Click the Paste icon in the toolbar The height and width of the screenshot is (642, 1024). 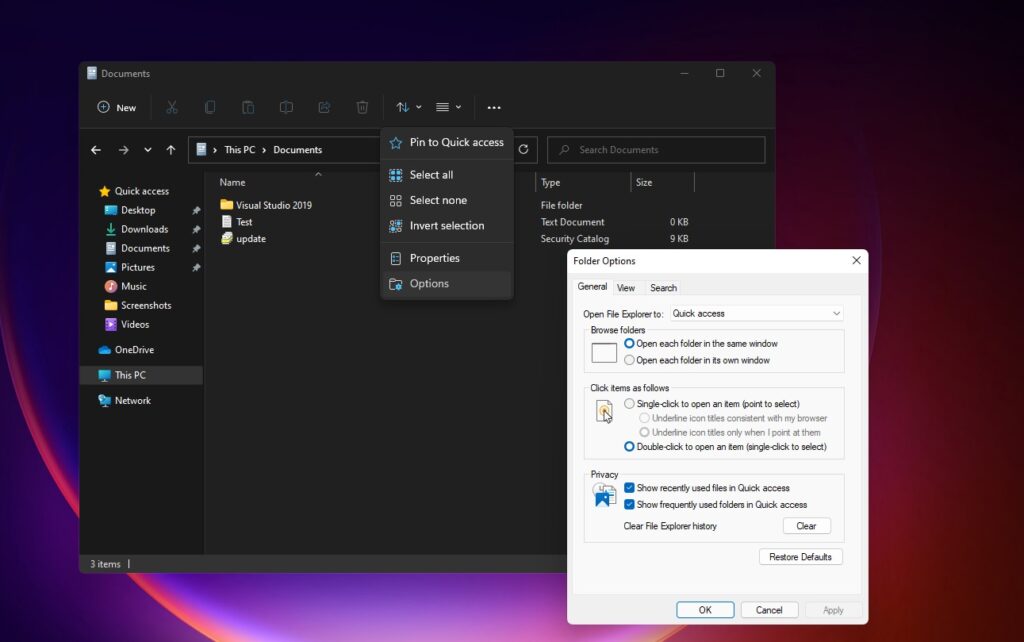[248, 107]
